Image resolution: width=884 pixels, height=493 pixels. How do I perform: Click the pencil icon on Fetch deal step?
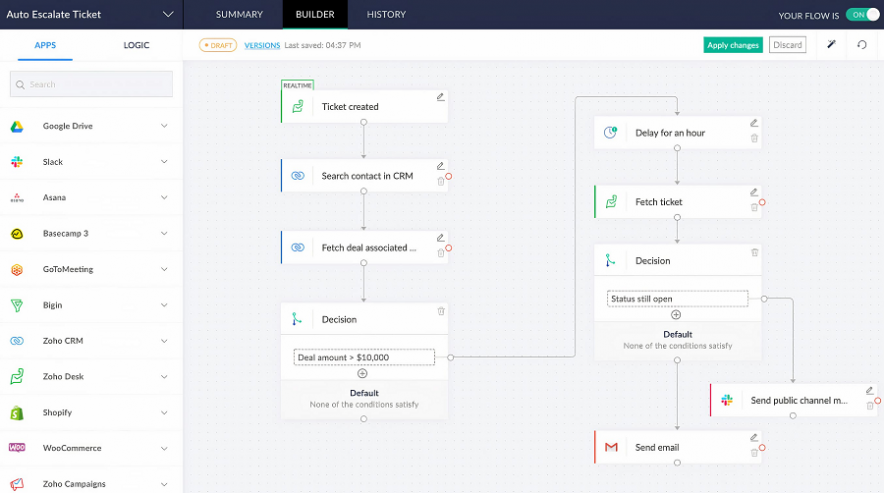point(441,238)
